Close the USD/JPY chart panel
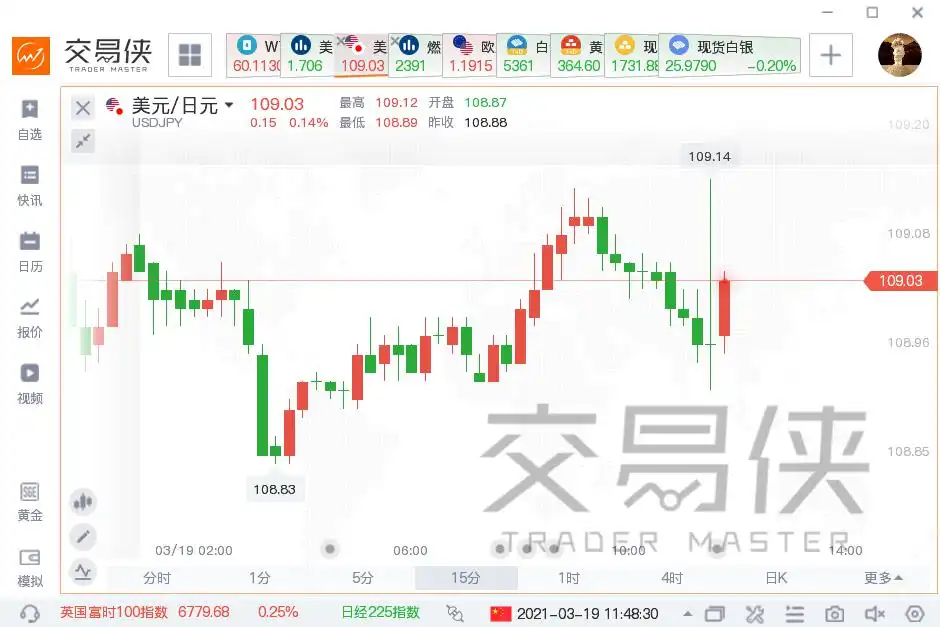 [83, 108]
